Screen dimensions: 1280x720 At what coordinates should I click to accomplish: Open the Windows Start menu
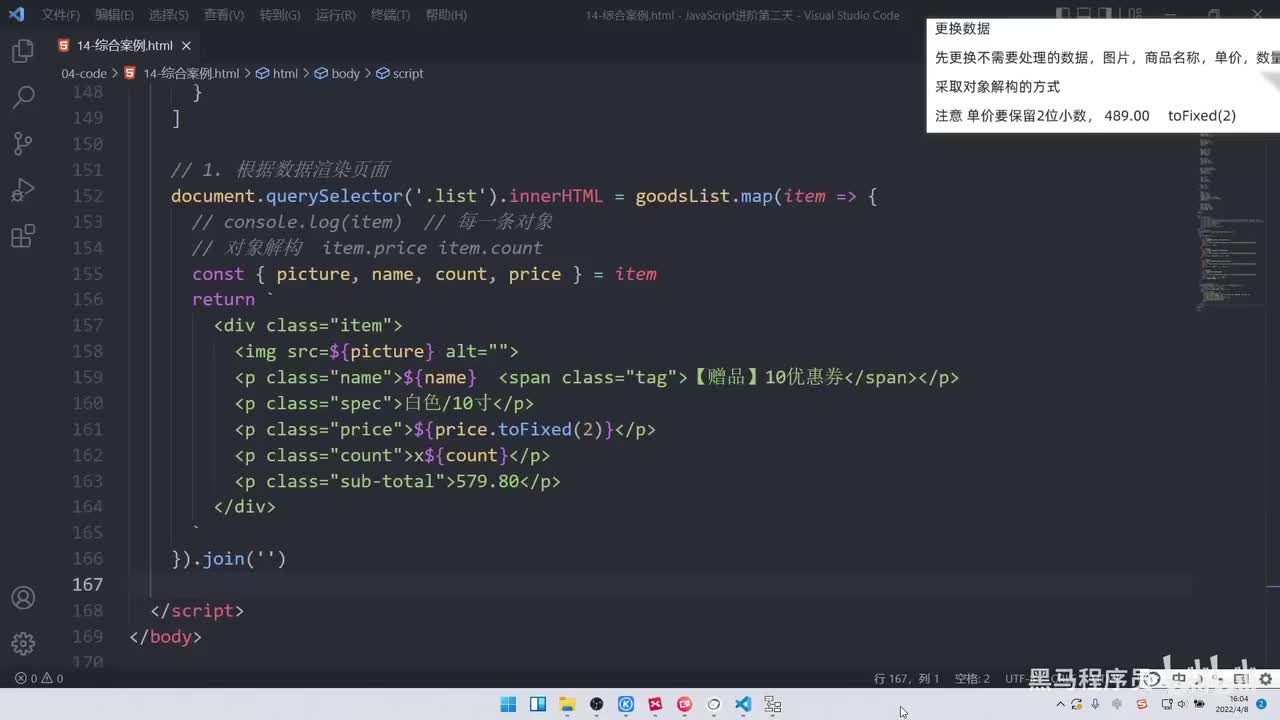[508, 704]
